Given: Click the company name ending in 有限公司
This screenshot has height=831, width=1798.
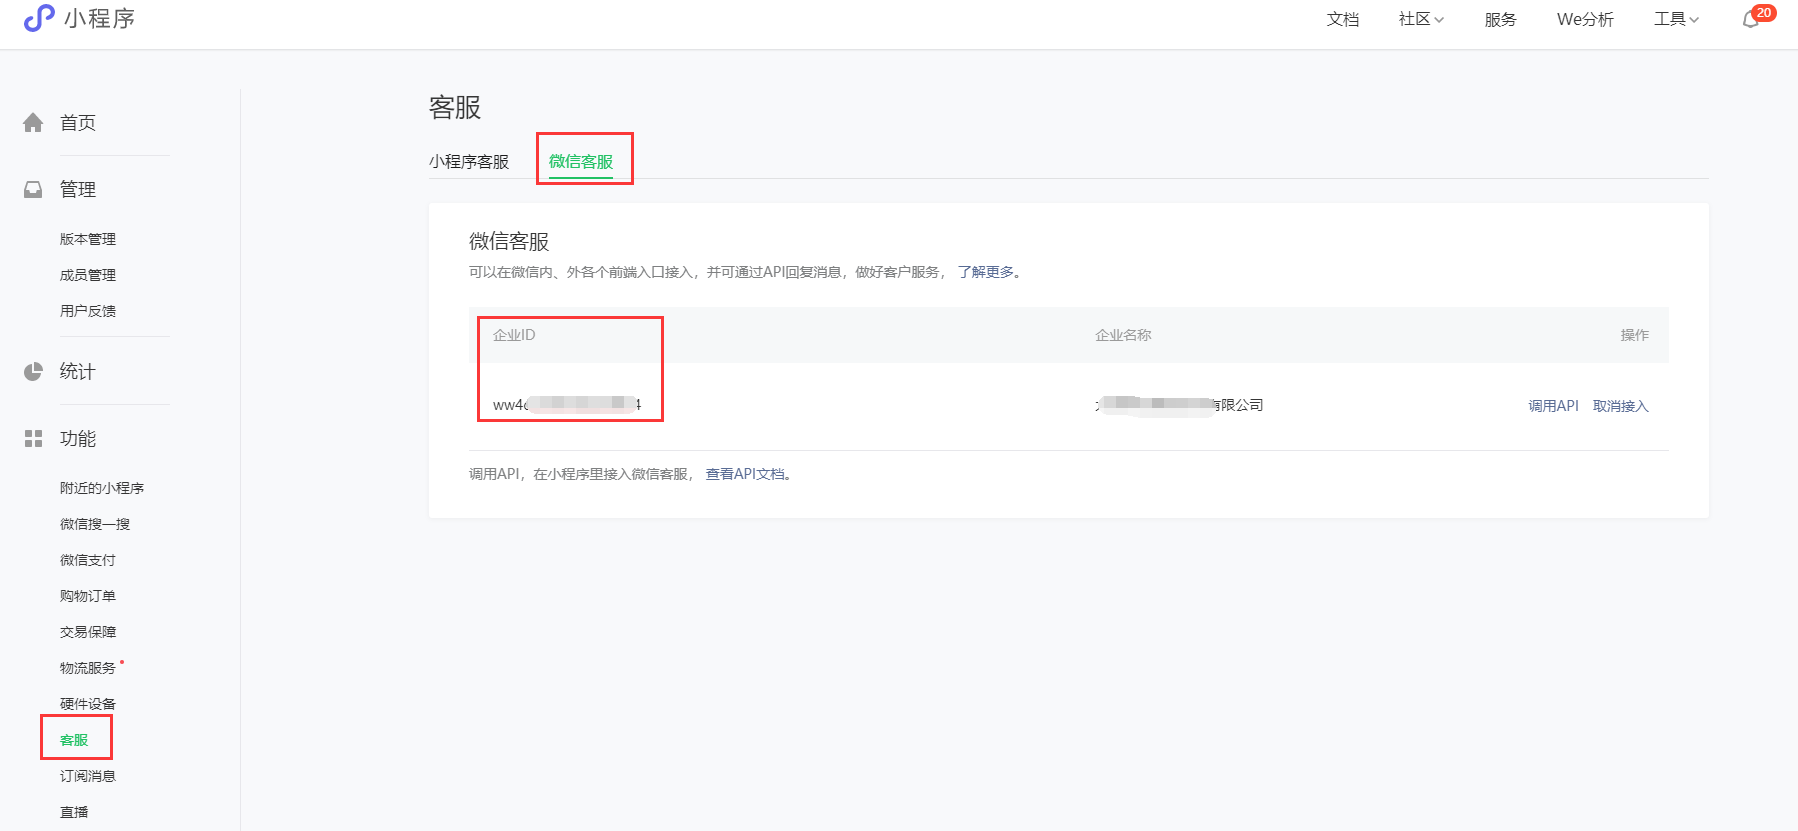Looking at the screenshot, I should point(1179,405).
